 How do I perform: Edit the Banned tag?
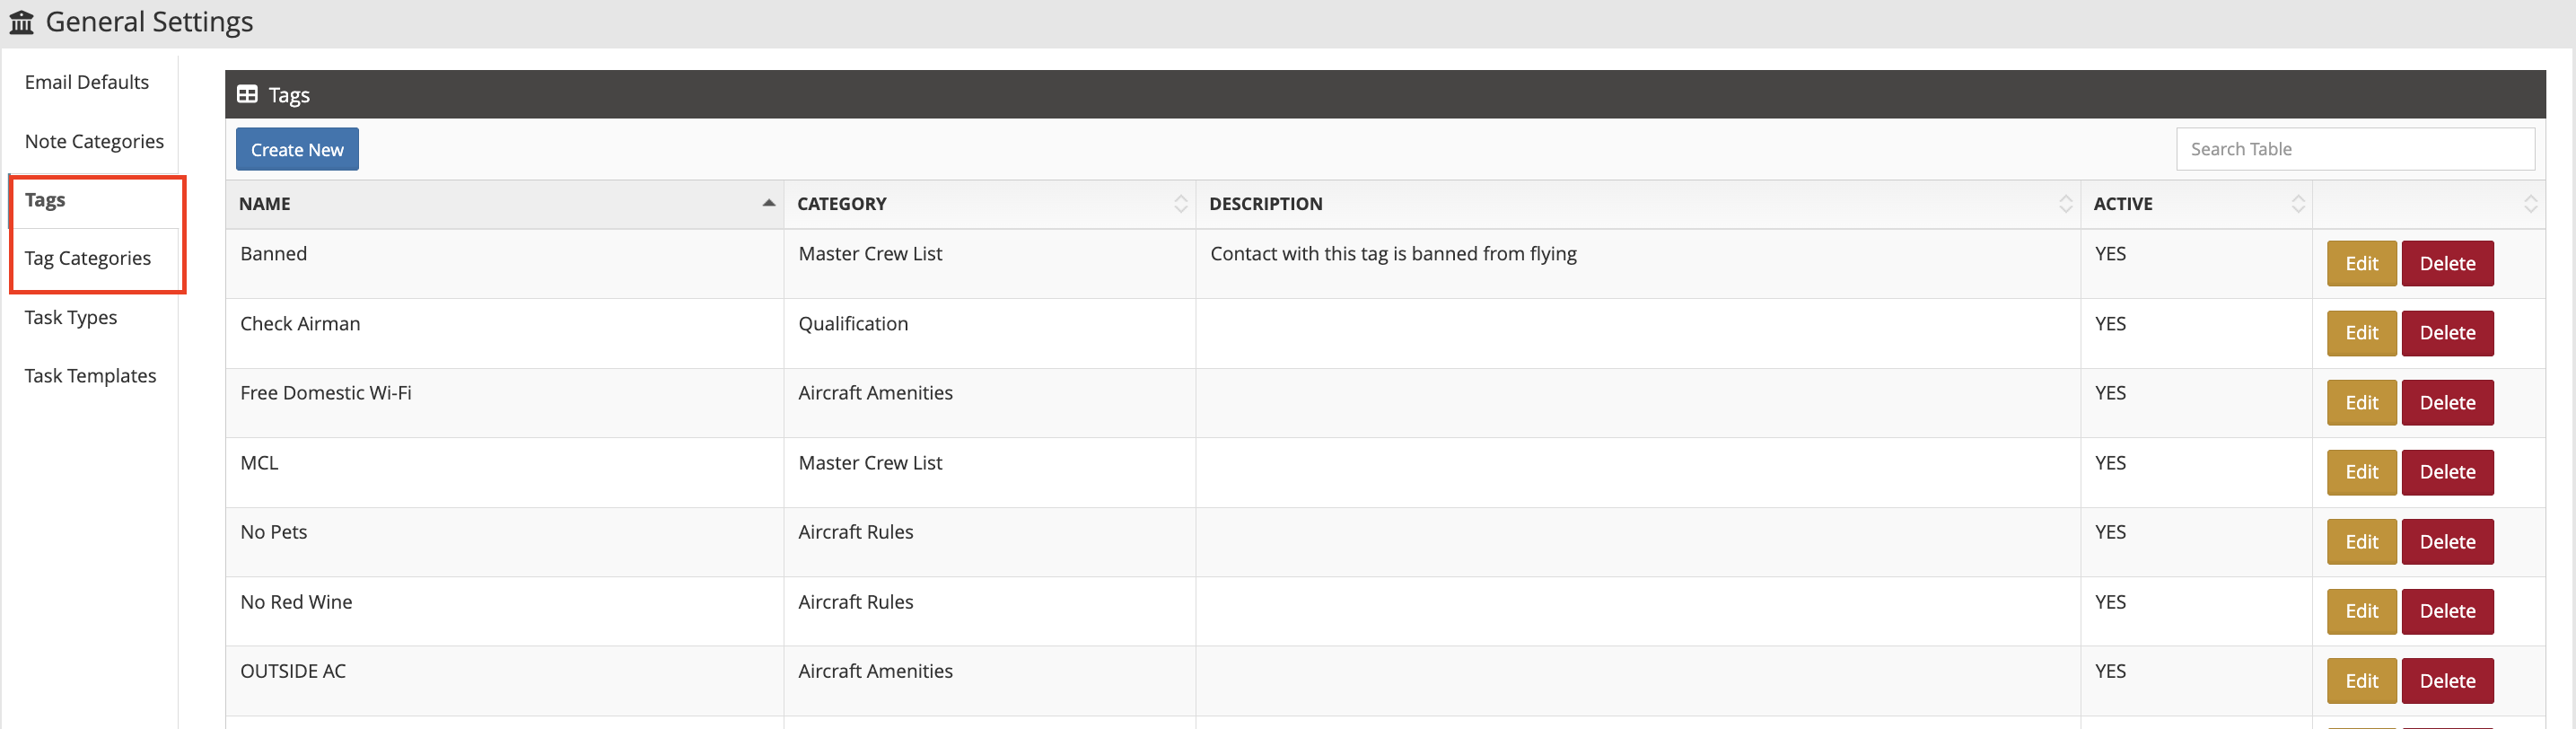coord(2361,264)
